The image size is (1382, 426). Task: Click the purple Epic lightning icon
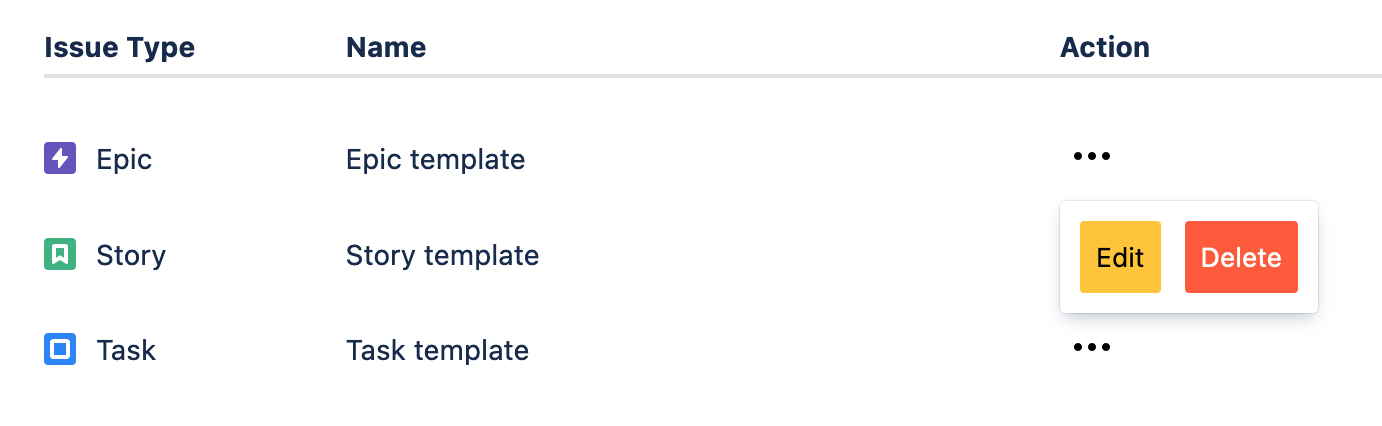click(60, 158)
